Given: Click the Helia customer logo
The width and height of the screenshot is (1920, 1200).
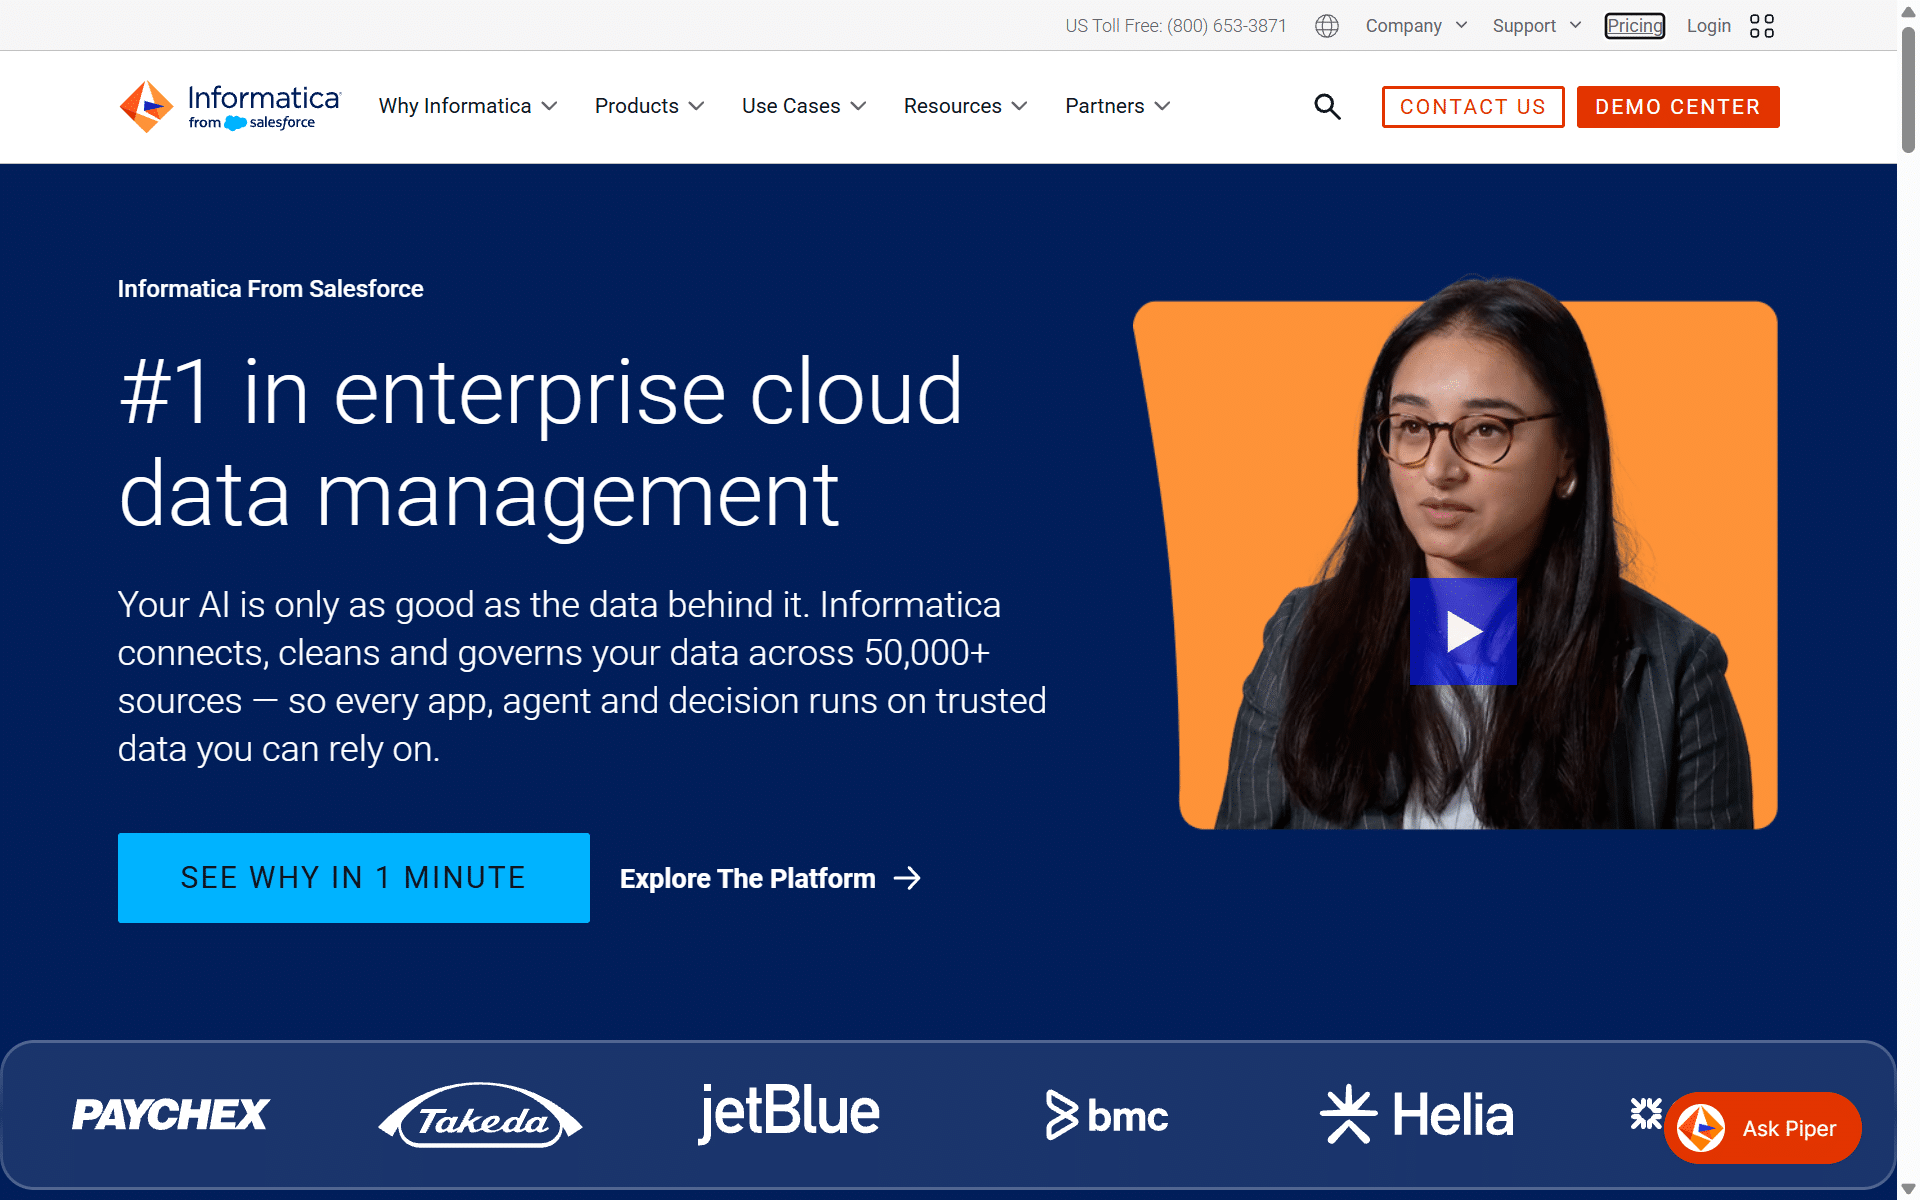Looking at the screenshot, I should pos(1417,1114).
